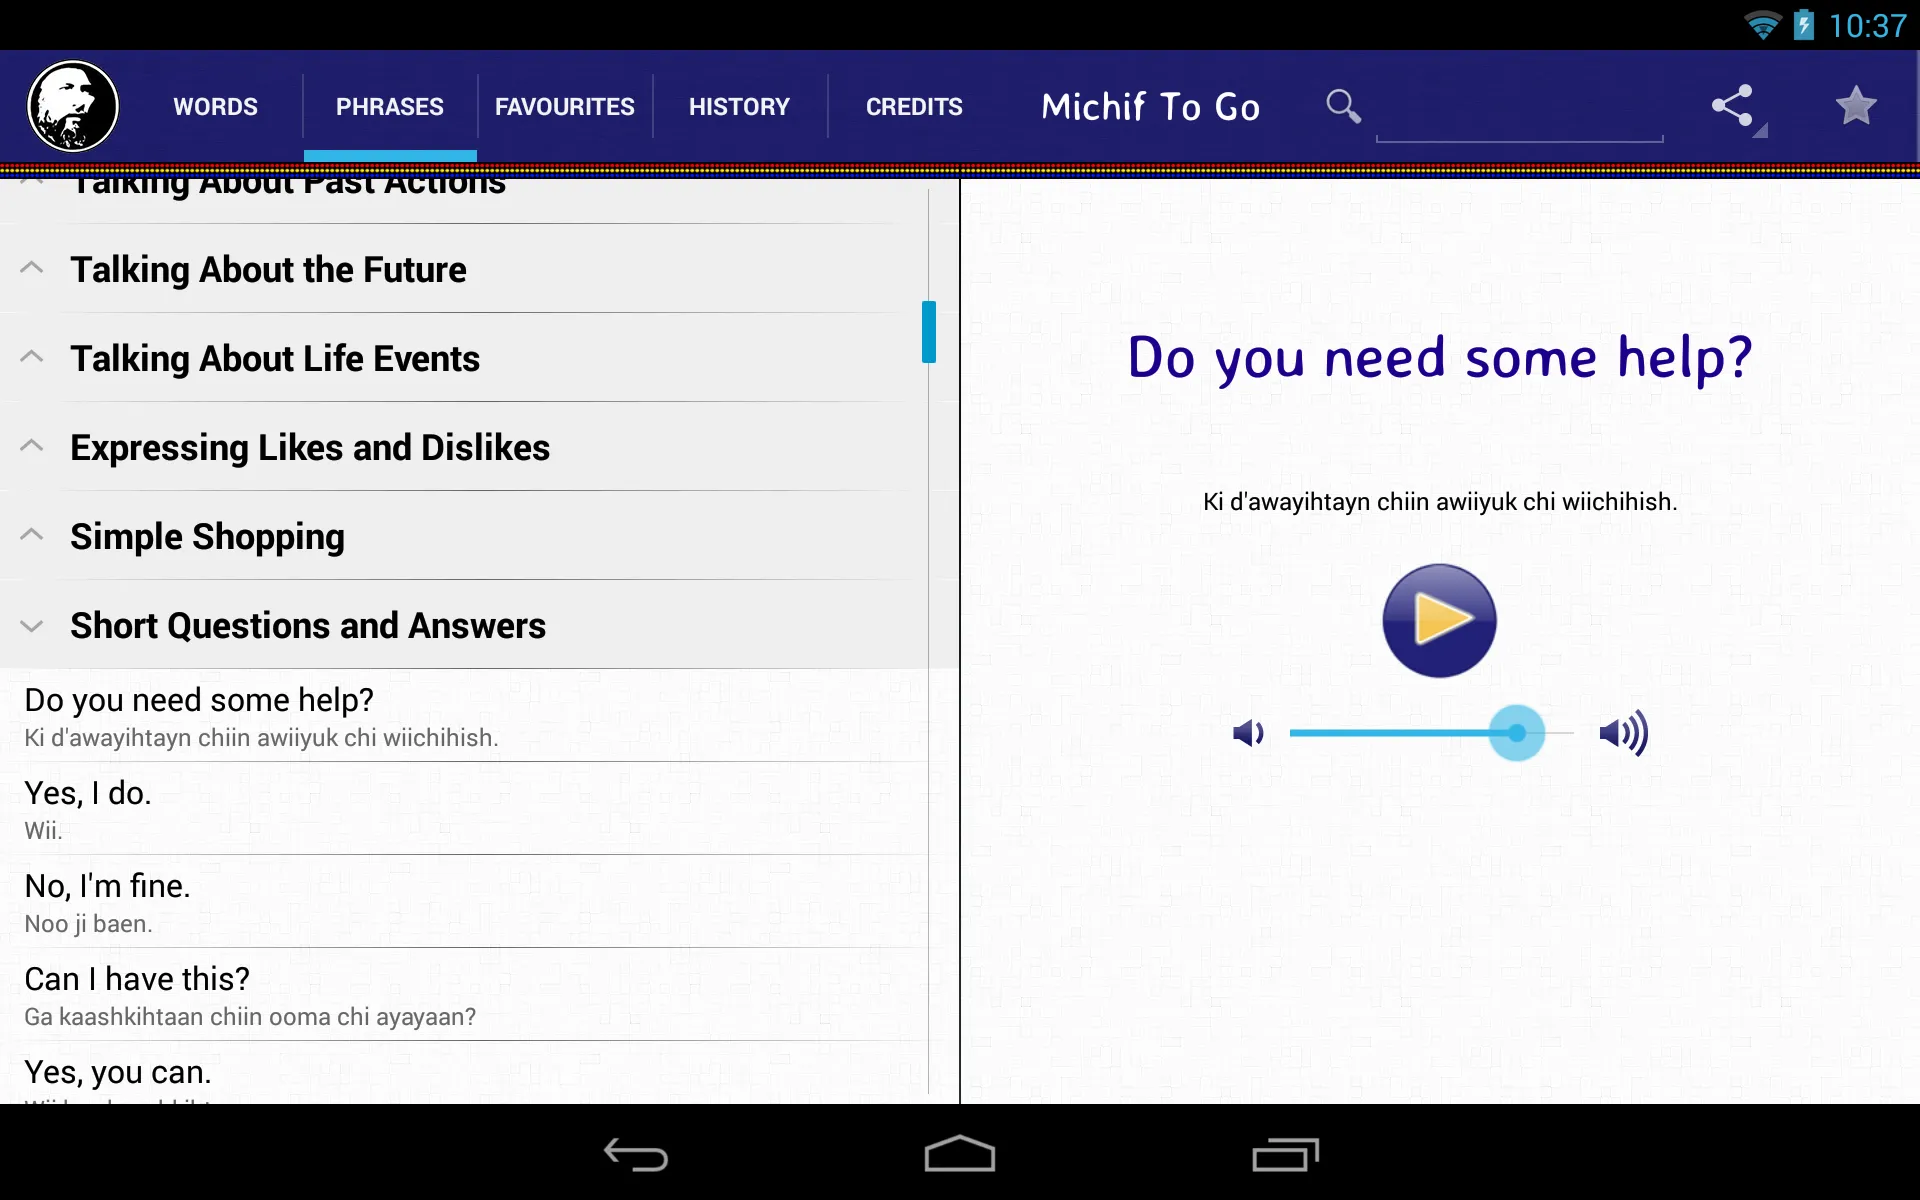
Task: Click the play button to hear pronunciation
Action: [1439, 621]
